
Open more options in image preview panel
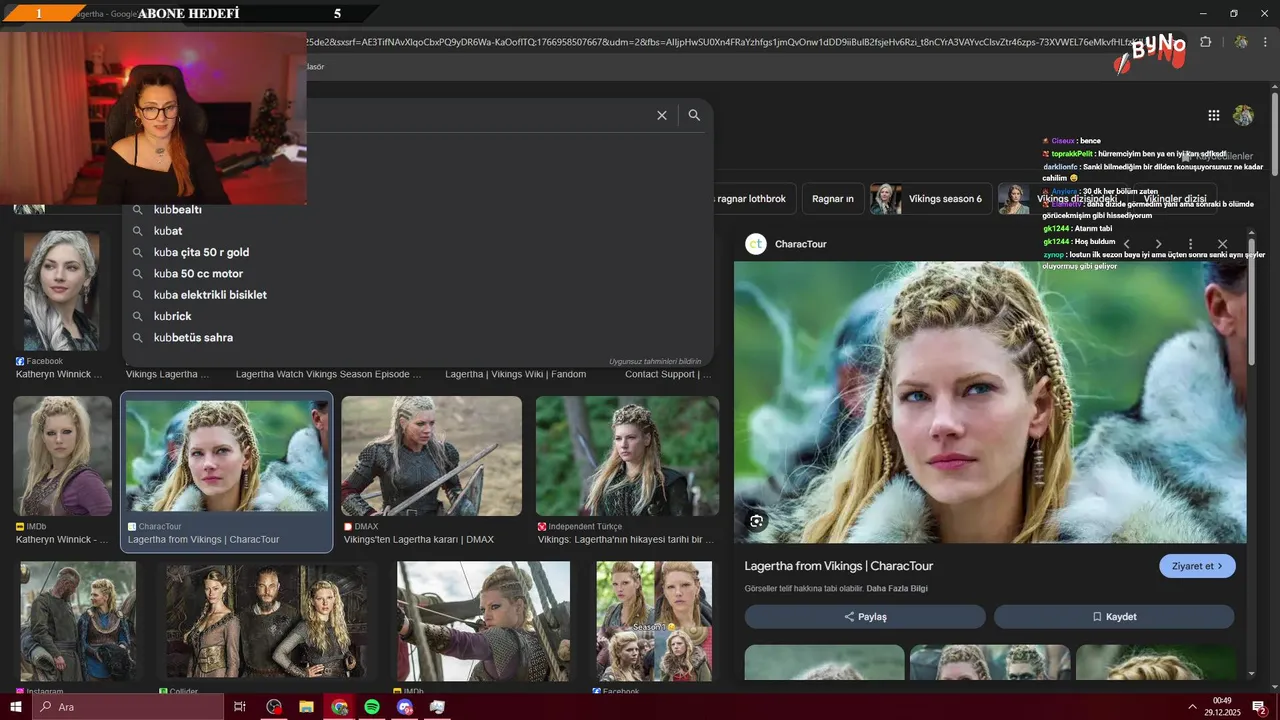pyautogui.click(x=1190, y=244)
